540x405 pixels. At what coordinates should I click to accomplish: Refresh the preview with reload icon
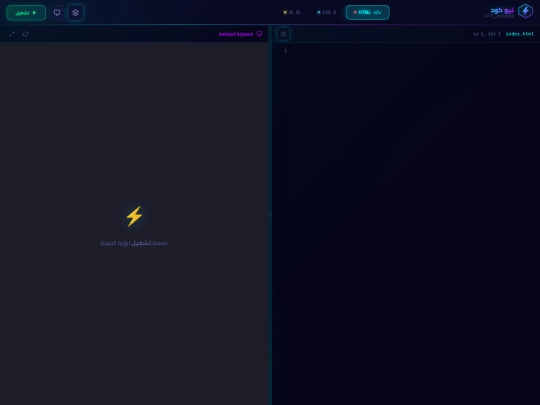tap(25, 34)
